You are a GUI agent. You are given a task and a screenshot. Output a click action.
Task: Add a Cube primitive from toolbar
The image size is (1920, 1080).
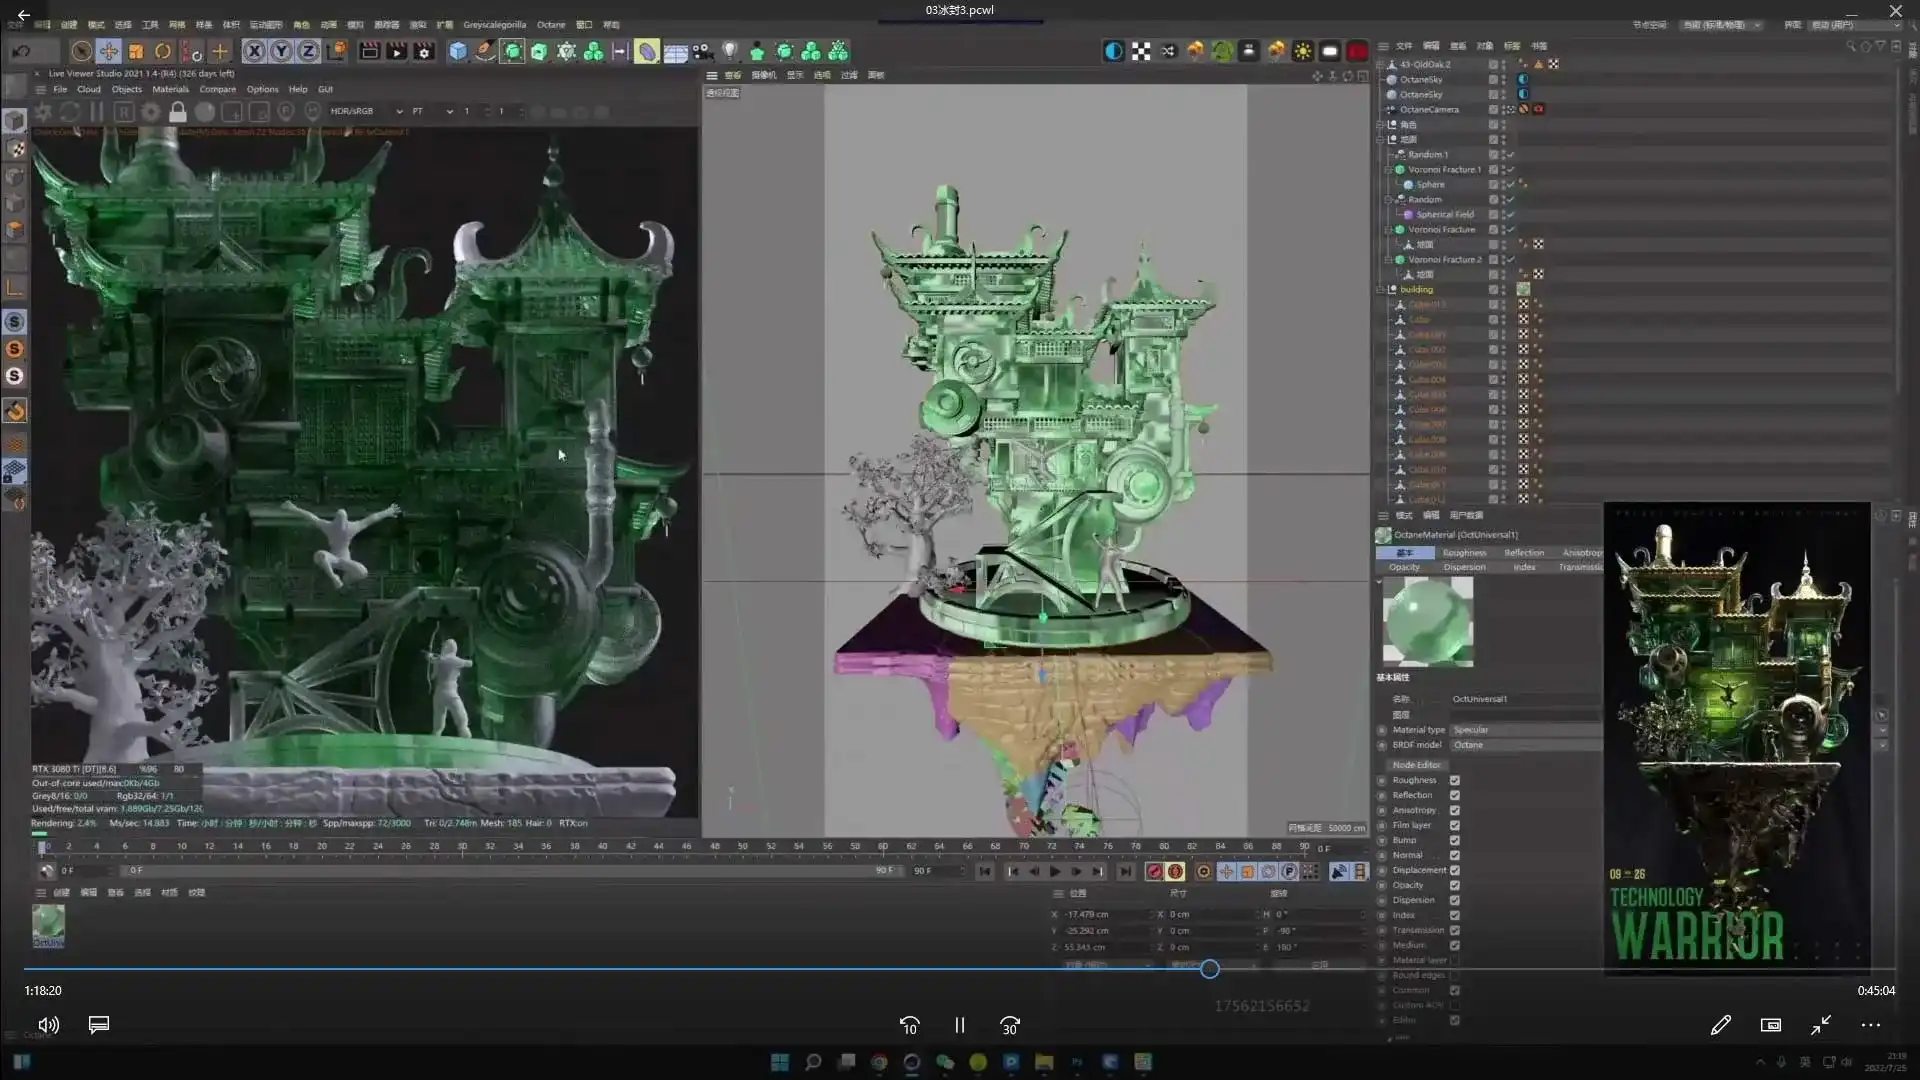click(x=458, y=51)
